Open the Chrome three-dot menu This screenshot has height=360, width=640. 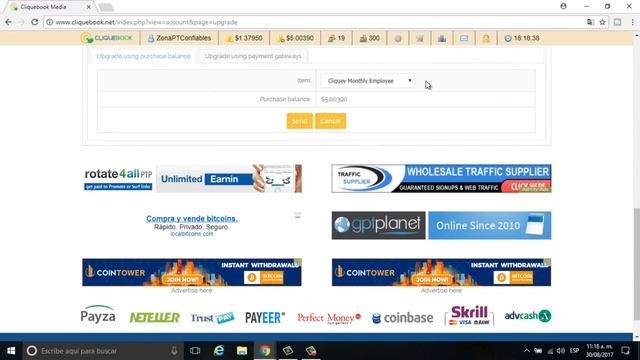(633, 22)
